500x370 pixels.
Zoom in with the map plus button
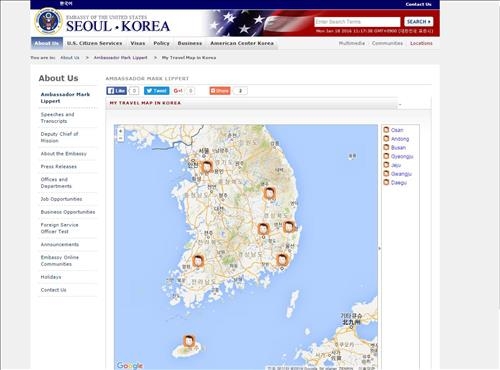[x=120, y=131]
